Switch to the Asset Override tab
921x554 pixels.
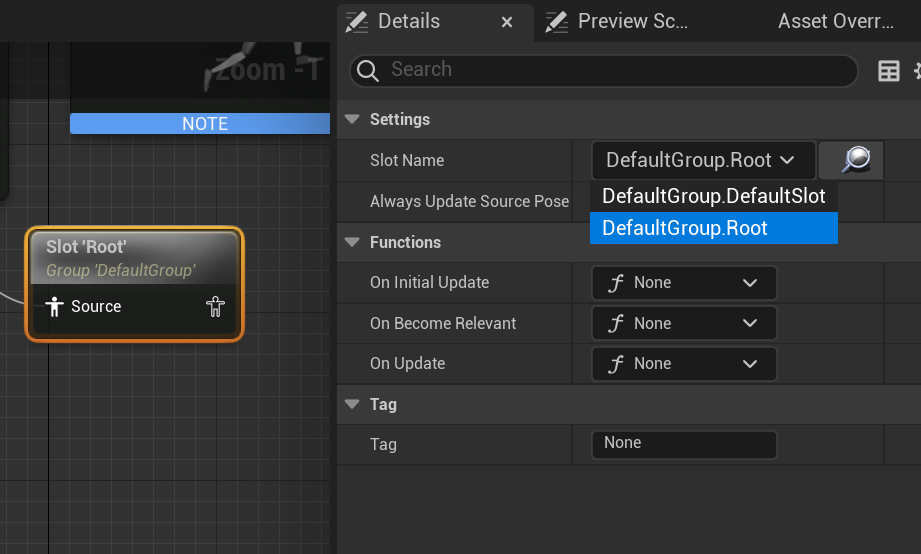[x=835, y=21]
